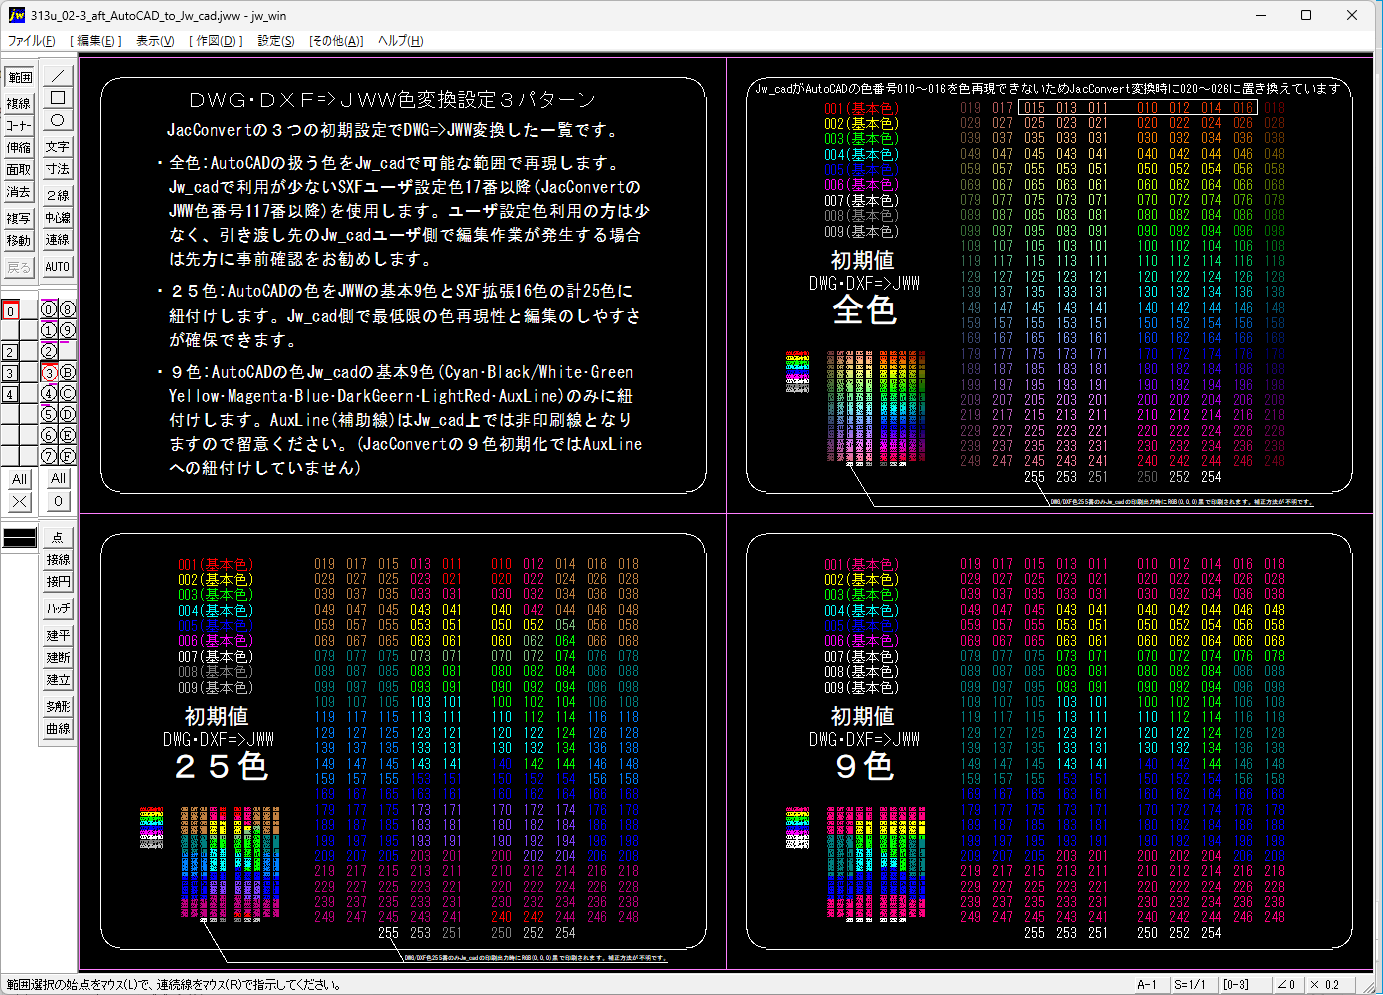
Task: Select the 曲線 curve tool
Action: pyautogui.click(x=58, y=729)
